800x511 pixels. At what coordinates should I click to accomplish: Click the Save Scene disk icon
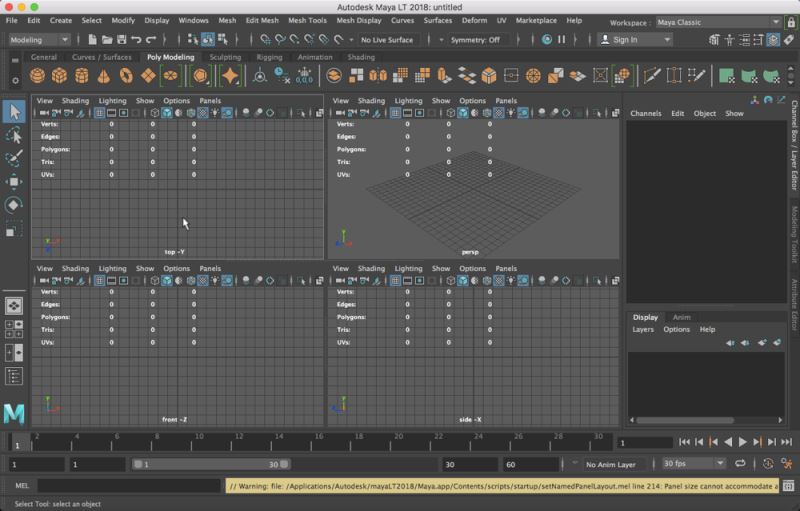pyautogui.click(x=121, y=39)
